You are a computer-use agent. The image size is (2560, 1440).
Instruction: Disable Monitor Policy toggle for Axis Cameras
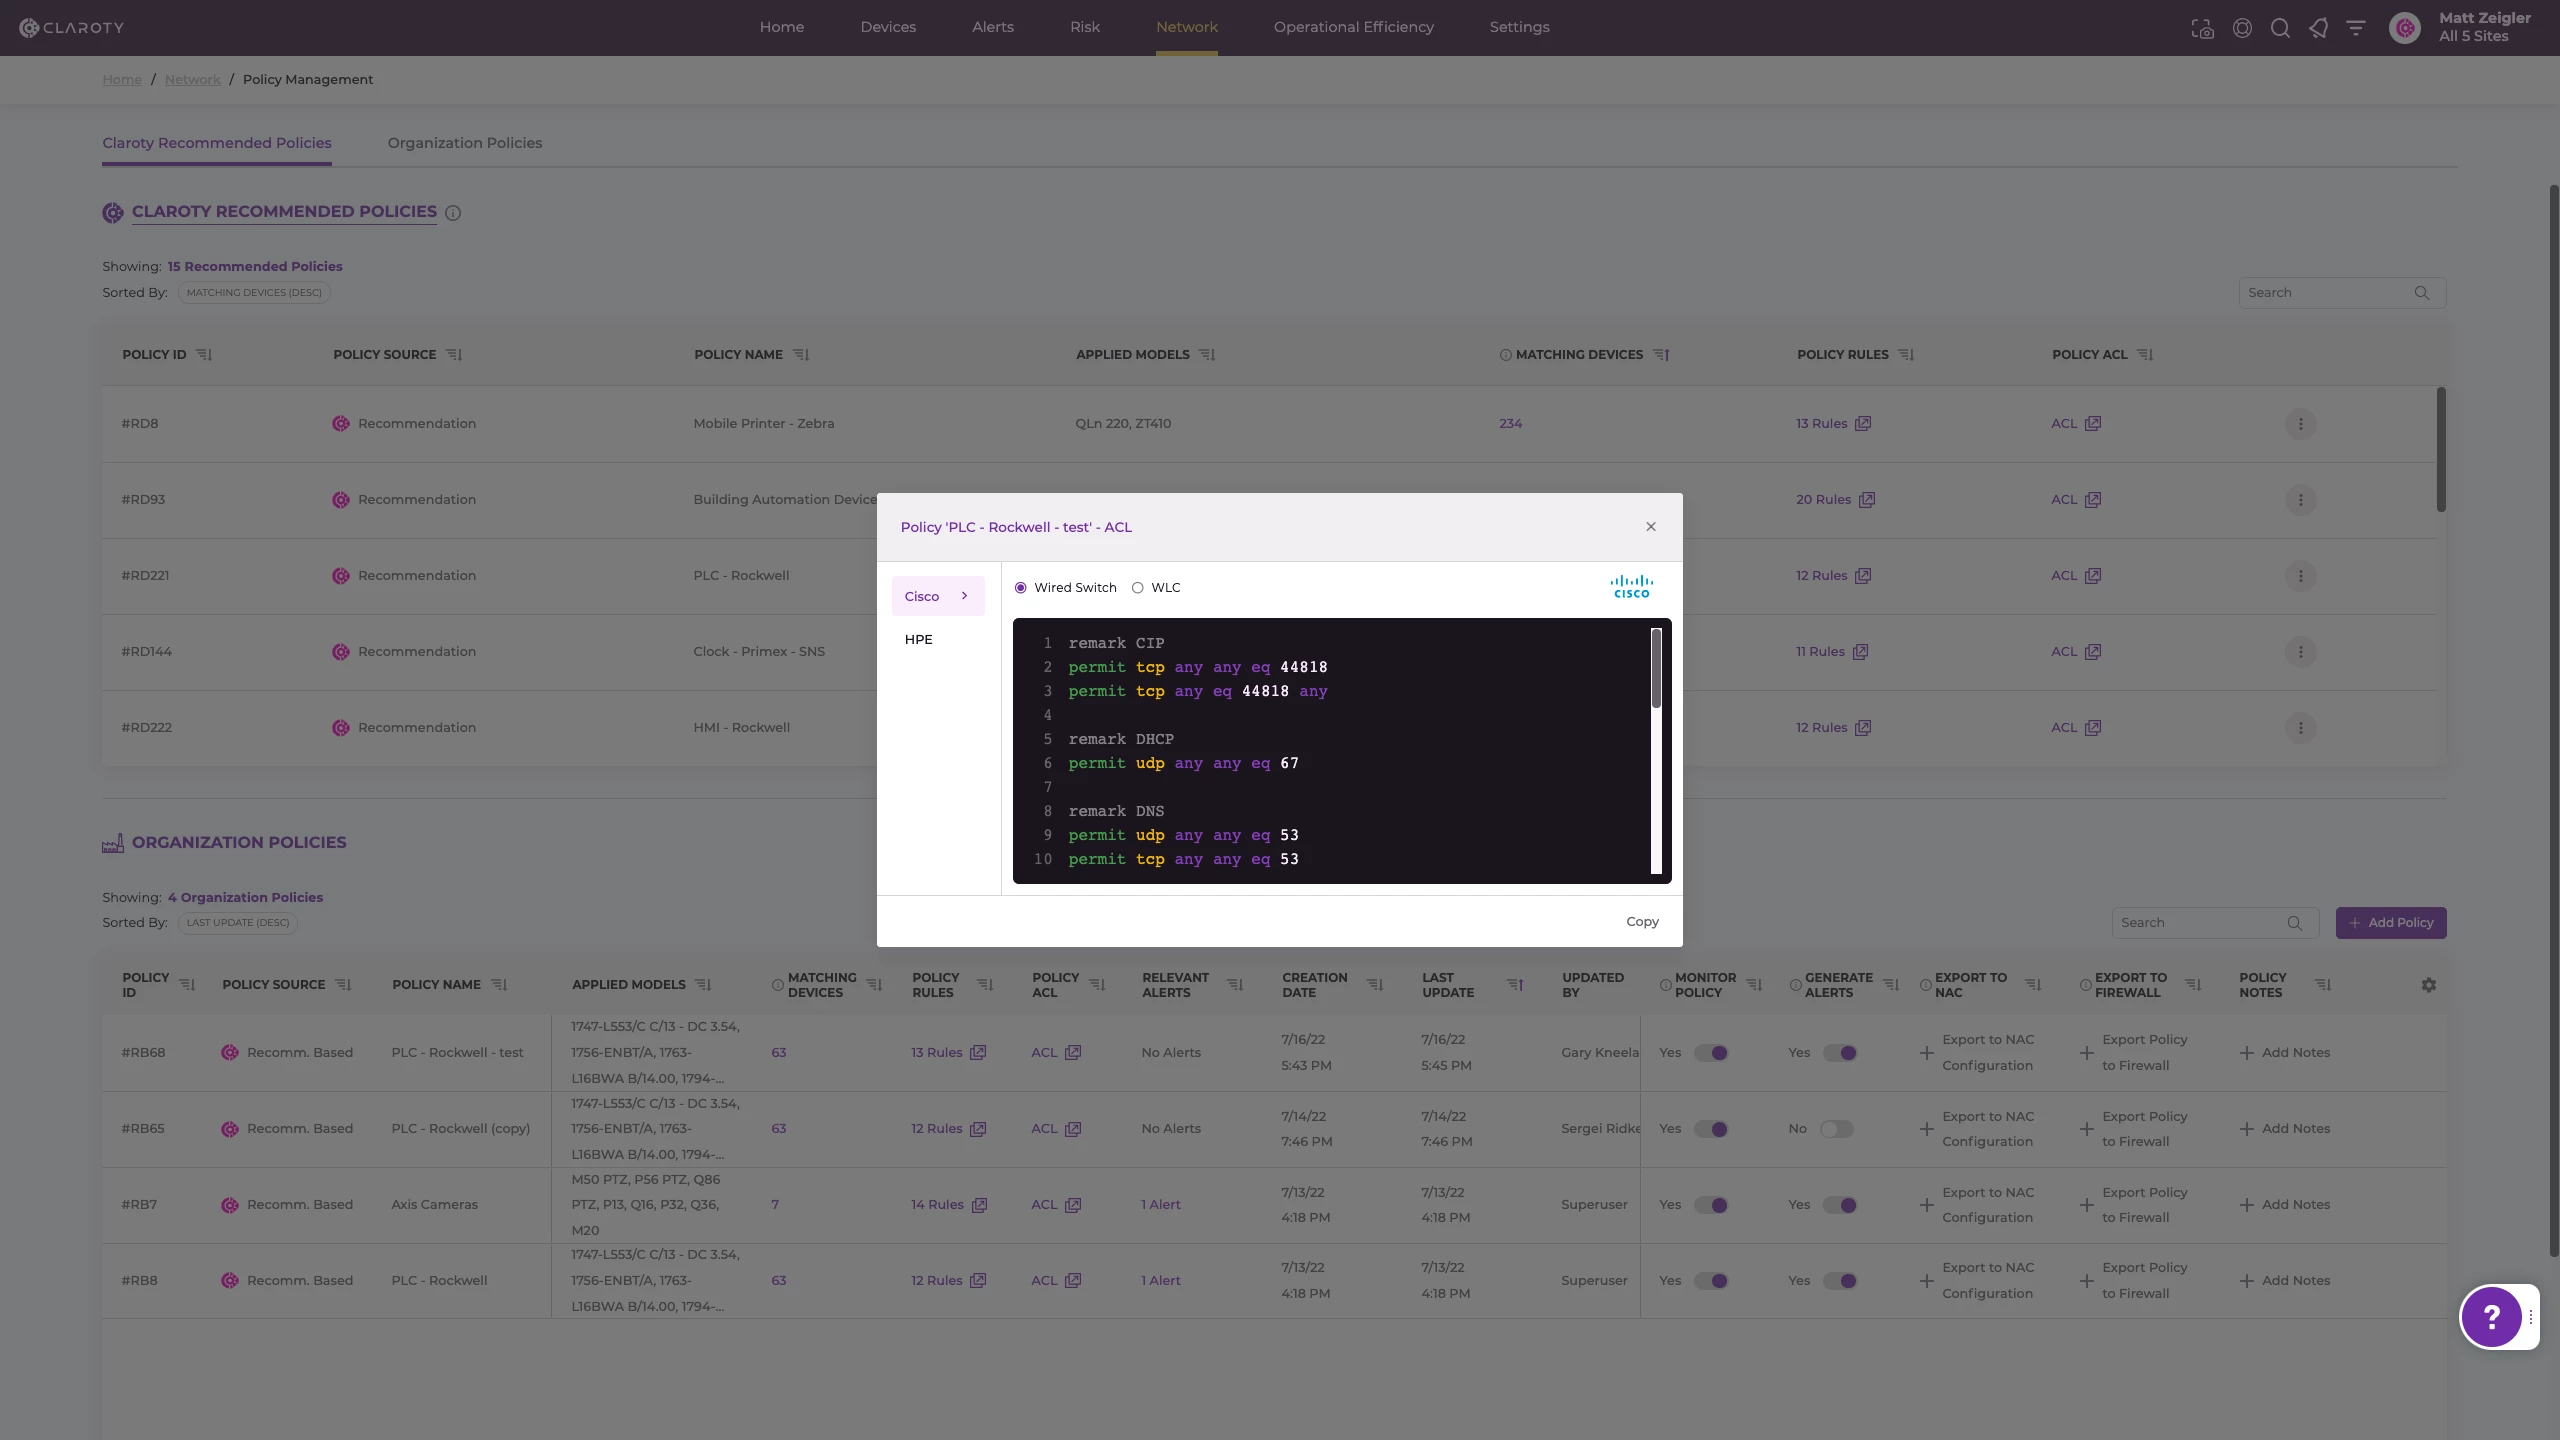pyautogui.click(x=1711, y=1205)
